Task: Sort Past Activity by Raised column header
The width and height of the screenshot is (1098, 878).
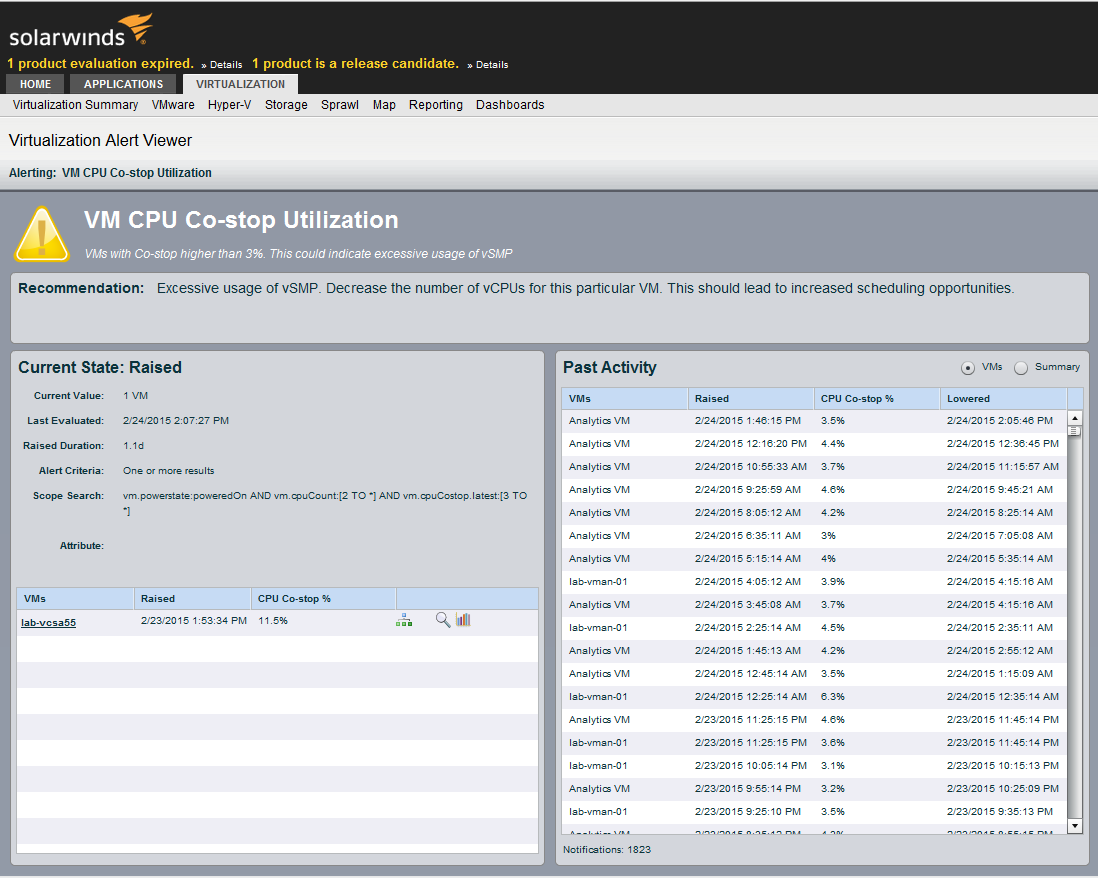Action: coord(751,398)
